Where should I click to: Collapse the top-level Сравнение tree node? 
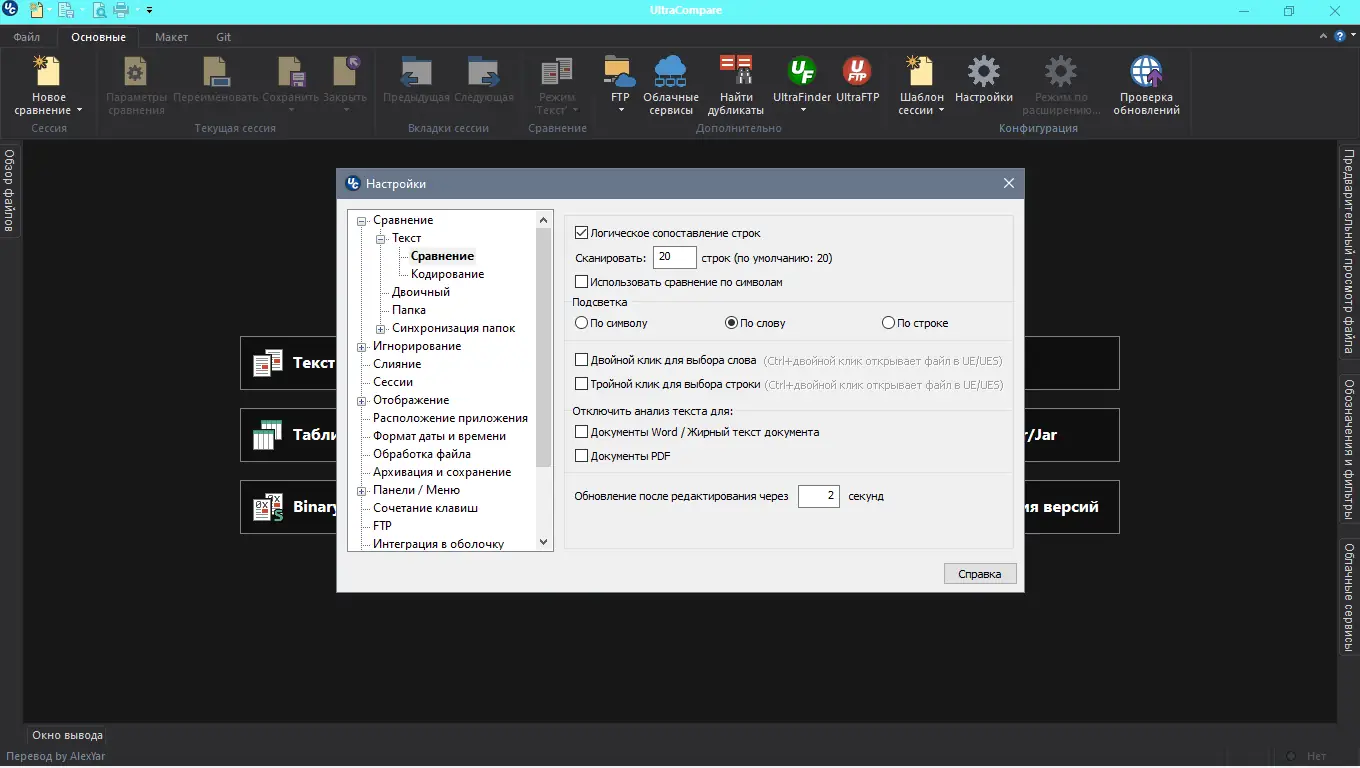(361, 221)
